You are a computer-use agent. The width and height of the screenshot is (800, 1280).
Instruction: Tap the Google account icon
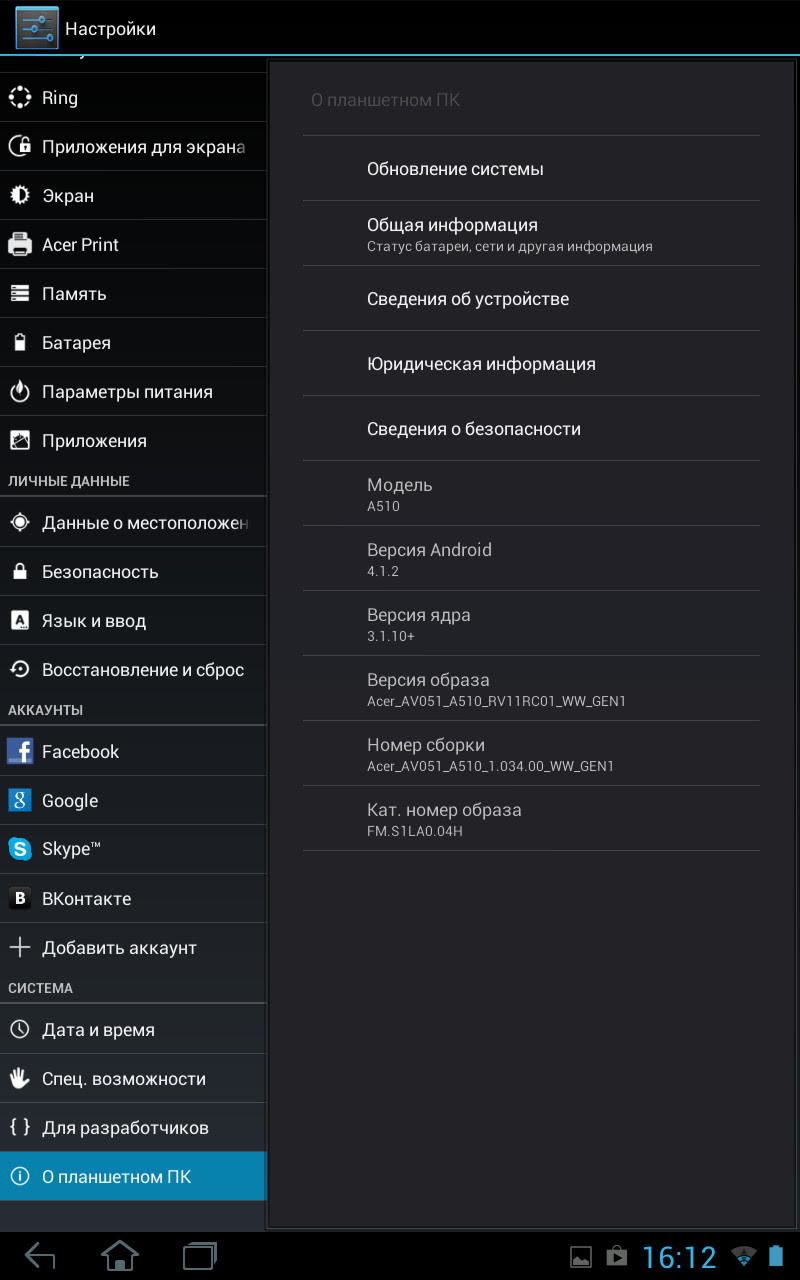[20, 800]
